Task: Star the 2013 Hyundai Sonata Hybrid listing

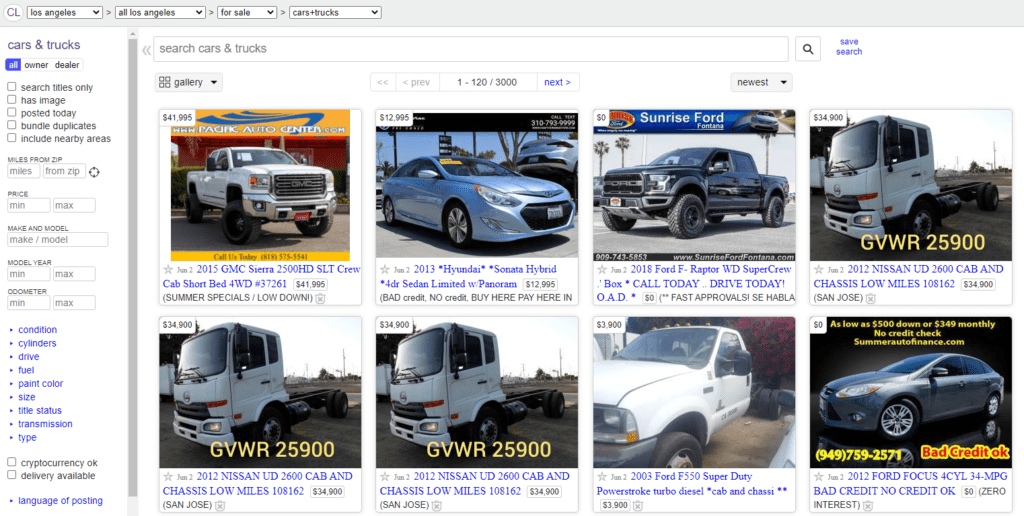Action: [x=385, y=270]
